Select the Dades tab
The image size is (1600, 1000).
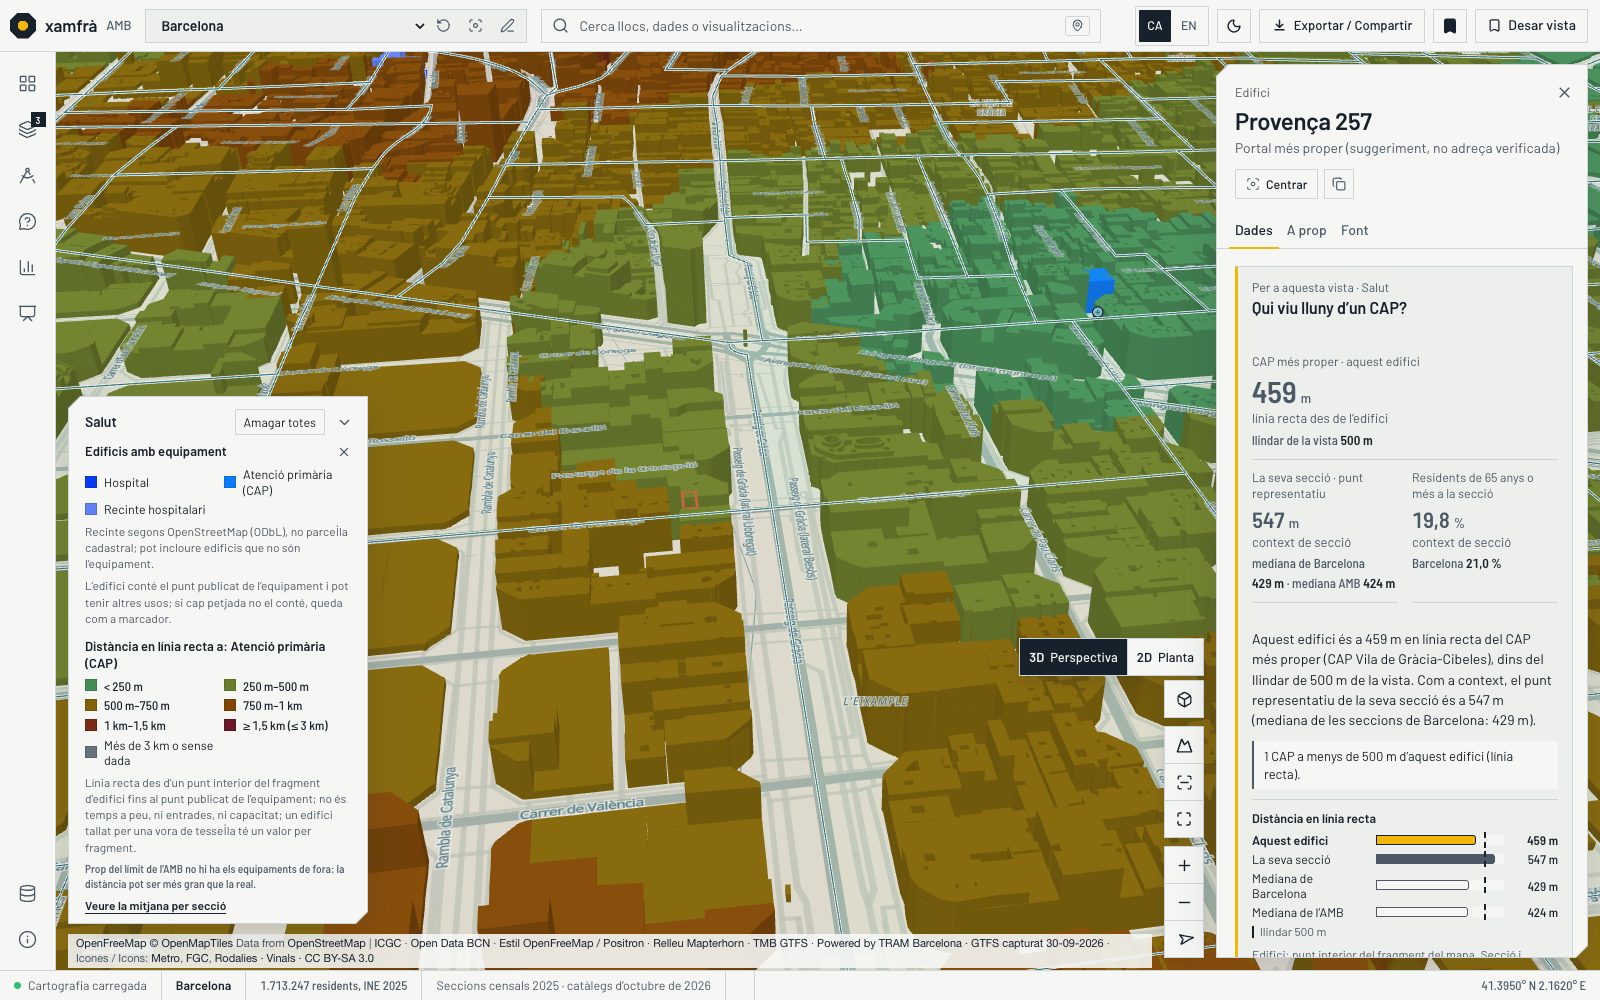[1253, 230]
